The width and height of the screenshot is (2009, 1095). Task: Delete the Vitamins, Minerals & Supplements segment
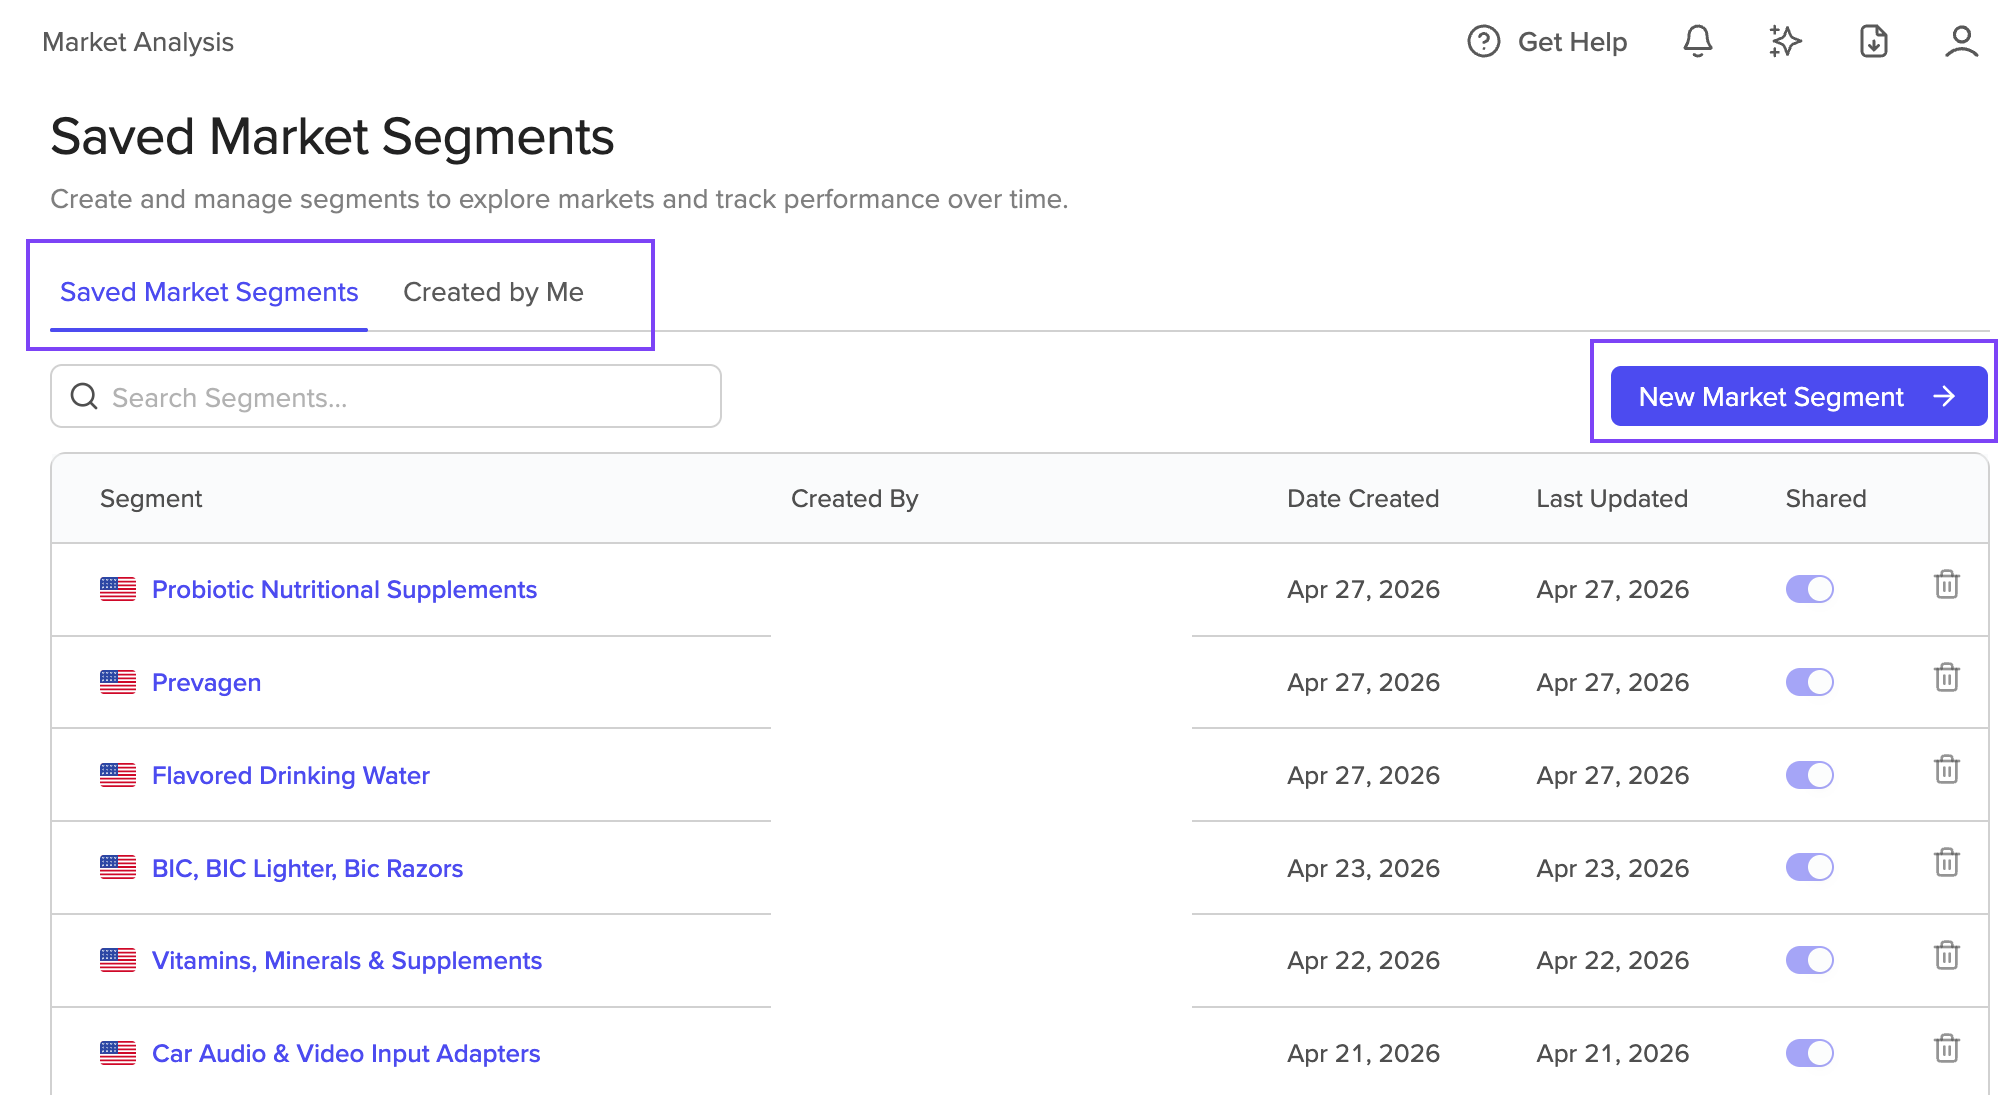point(1946,955)
